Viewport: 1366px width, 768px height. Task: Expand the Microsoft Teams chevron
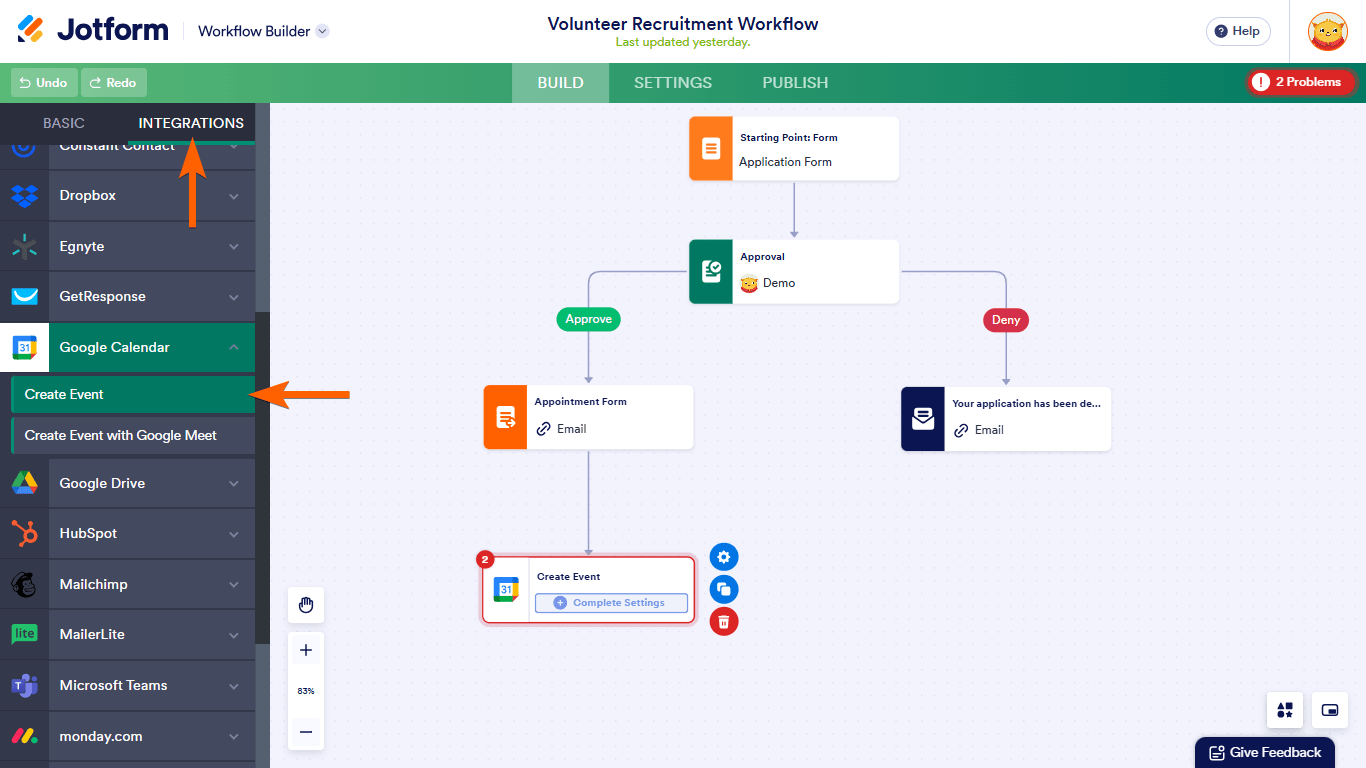coord(234,685)
